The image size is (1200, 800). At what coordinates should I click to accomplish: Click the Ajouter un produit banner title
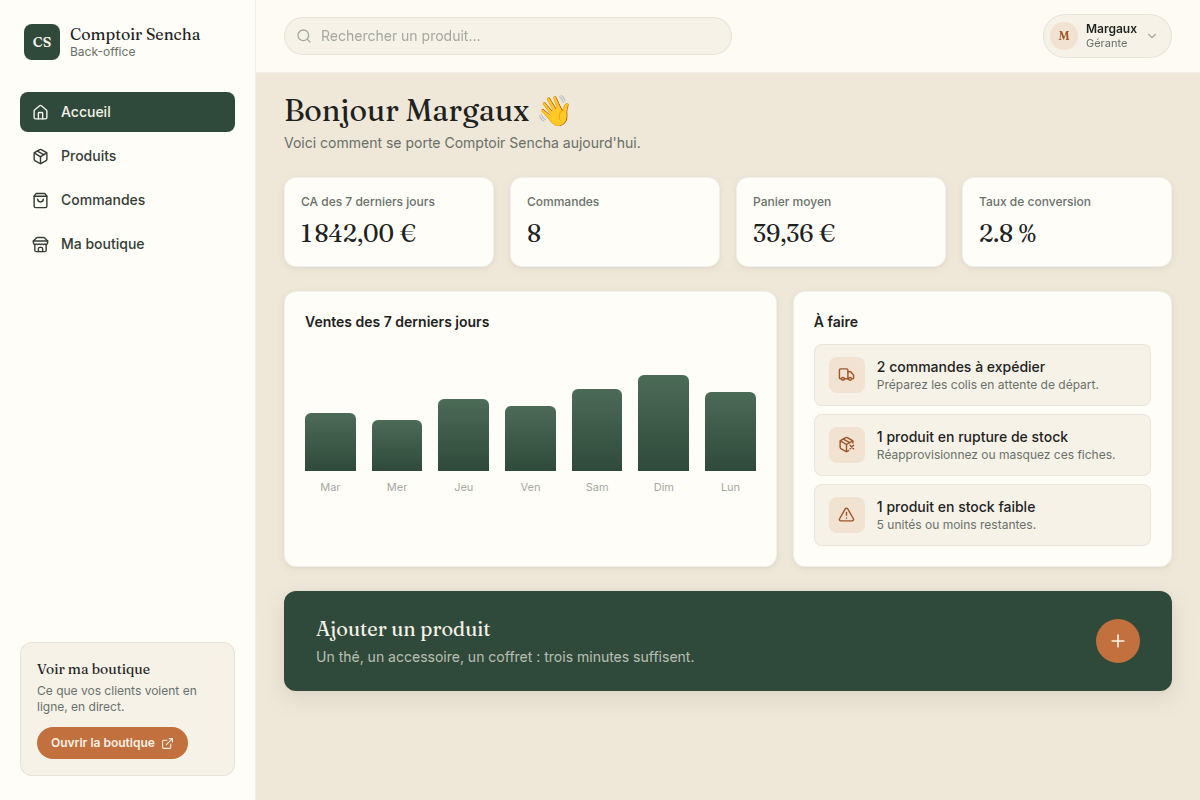pos(403,629)
